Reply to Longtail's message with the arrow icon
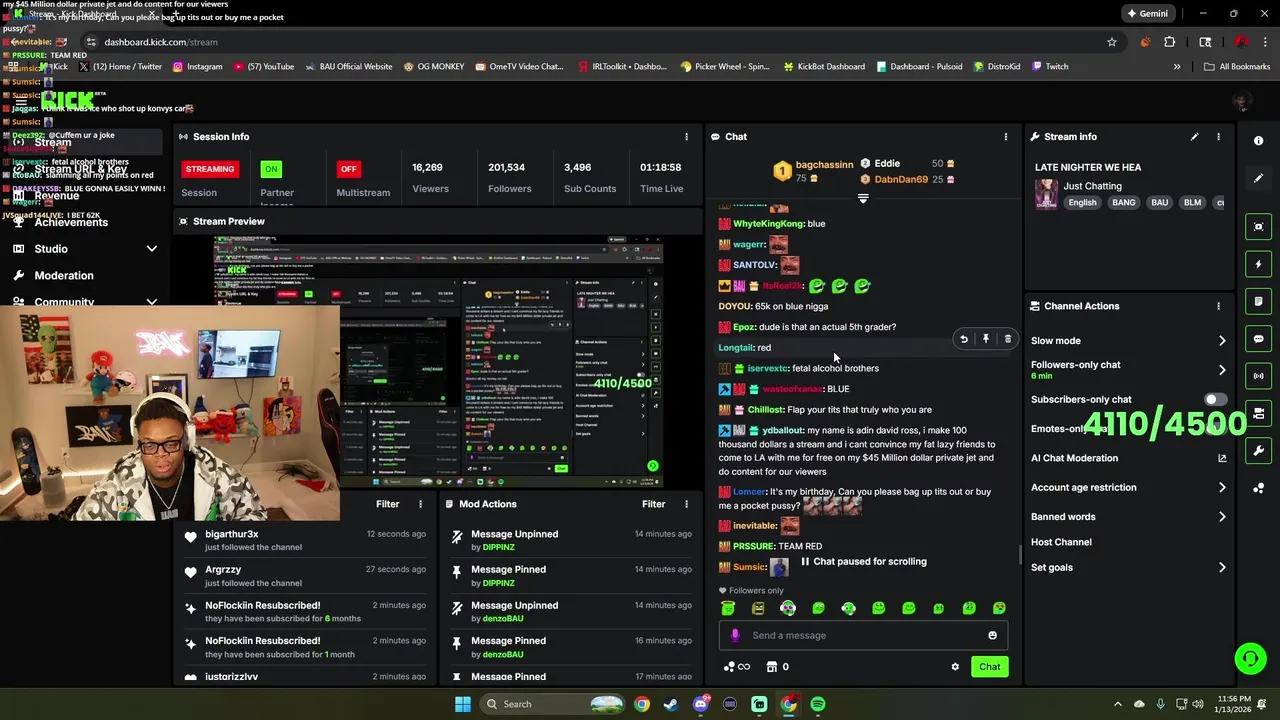 tap(964, 339)
